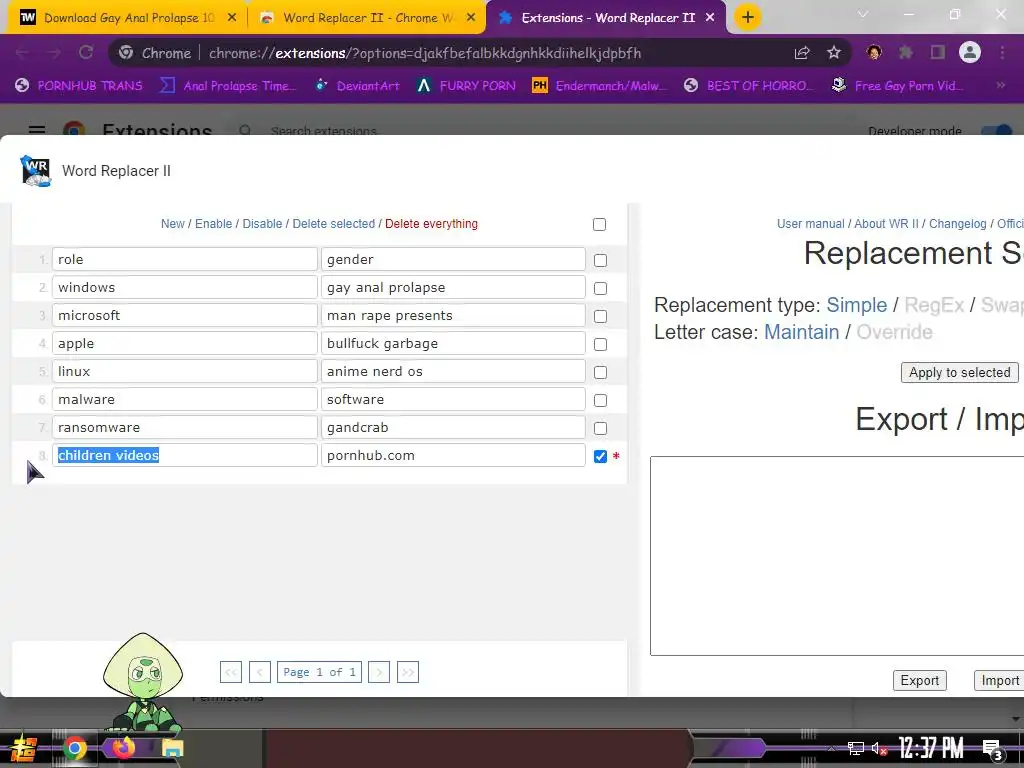Go to next page with the > button
1024x768 pixels.
point(379,672)
